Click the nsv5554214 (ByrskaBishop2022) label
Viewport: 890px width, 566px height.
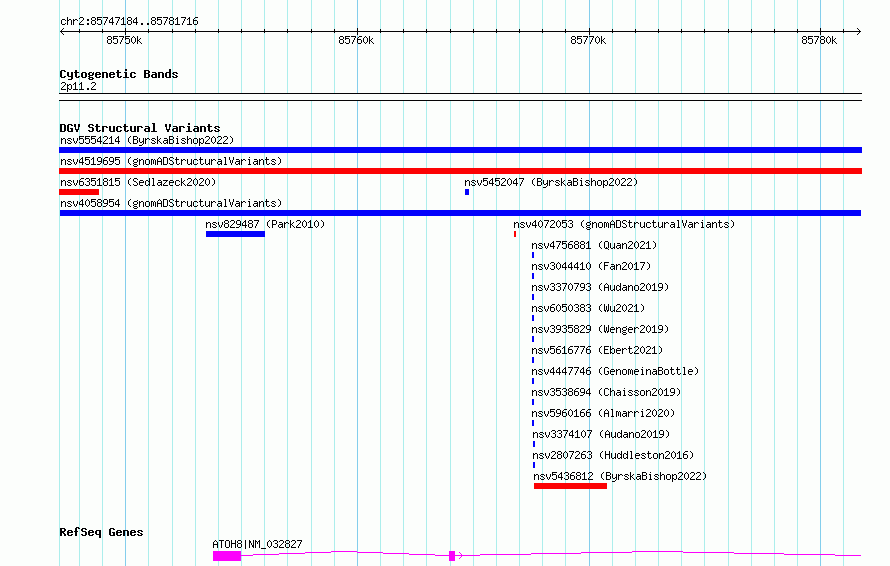(x=147, y=140)
